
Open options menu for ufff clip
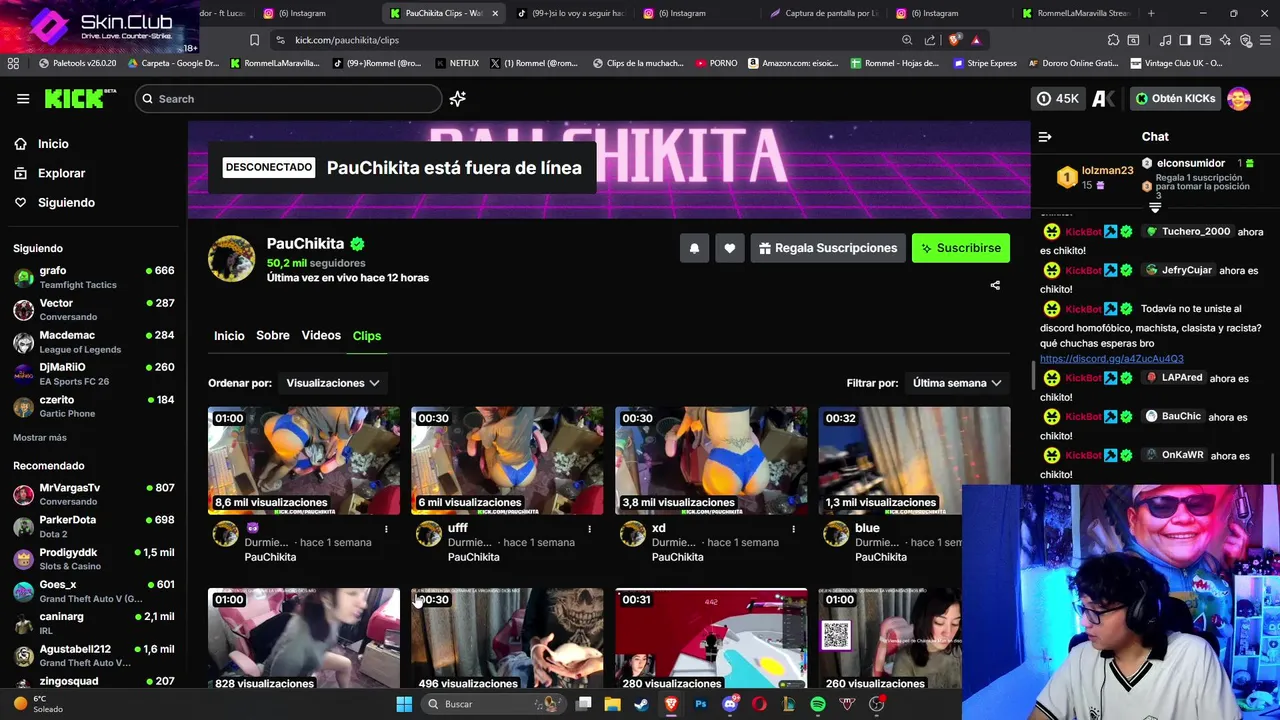click(589, 529)
